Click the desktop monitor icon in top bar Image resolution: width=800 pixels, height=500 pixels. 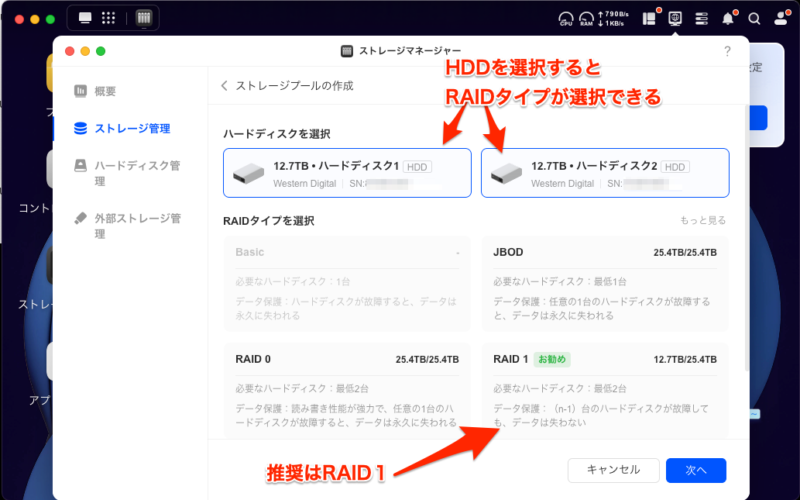tap(85, 18)
